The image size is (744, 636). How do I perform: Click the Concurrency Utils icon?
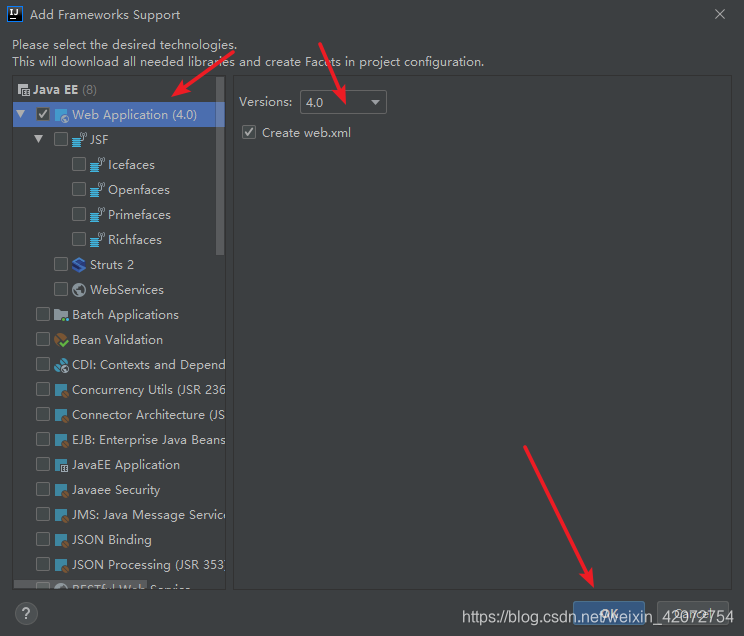click(62, 390)
